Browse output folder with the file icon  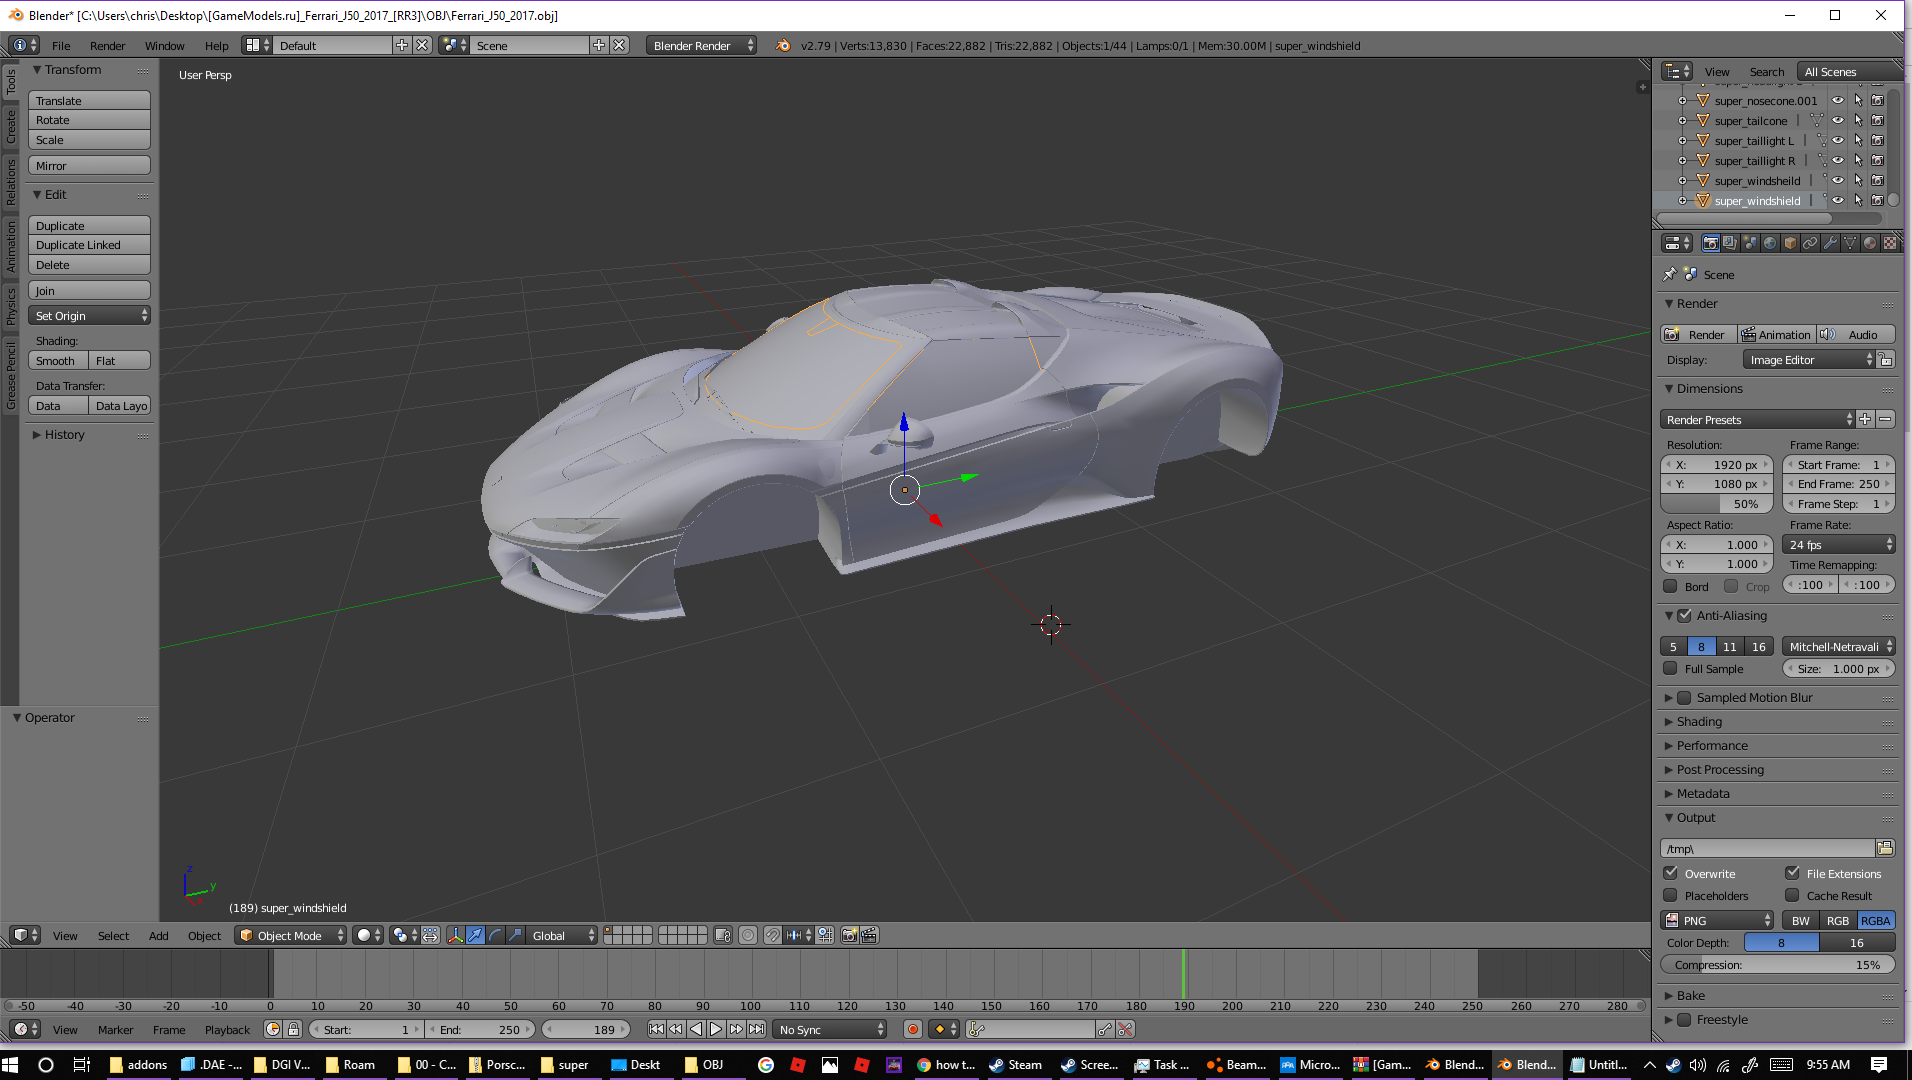click(1885, 848)
